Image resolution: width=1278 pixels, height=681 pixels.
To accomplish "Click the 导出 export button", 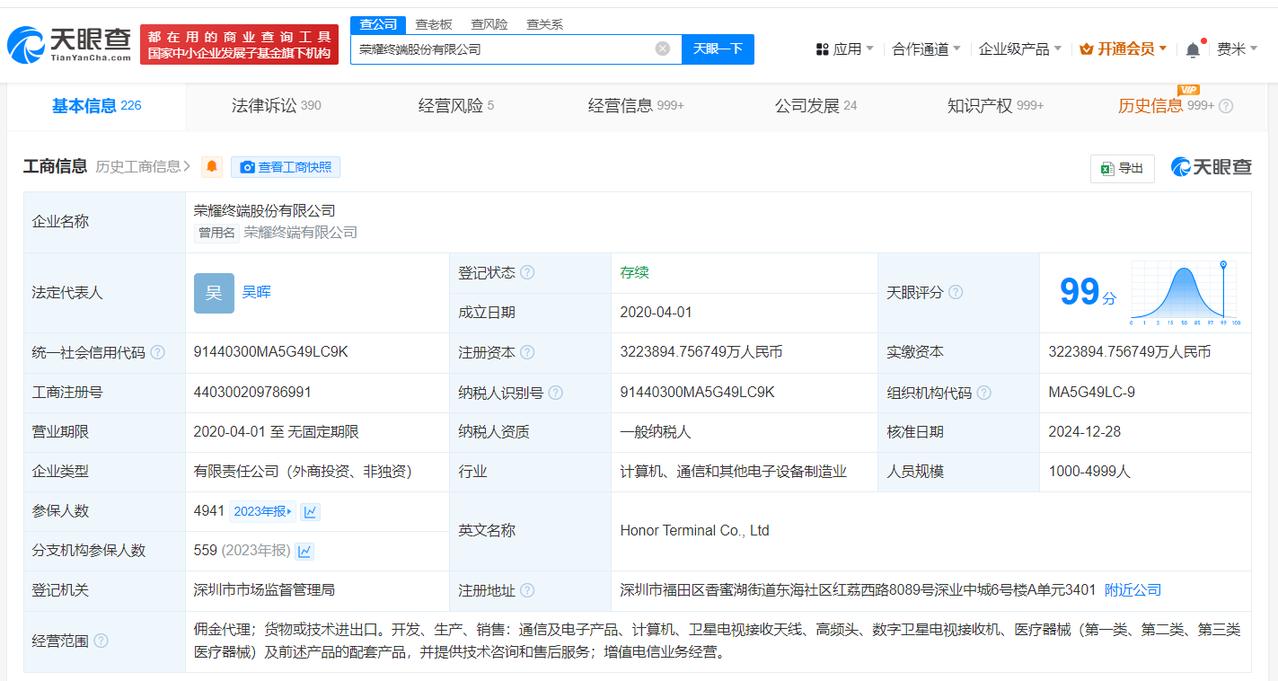I will click(1122, 168).
